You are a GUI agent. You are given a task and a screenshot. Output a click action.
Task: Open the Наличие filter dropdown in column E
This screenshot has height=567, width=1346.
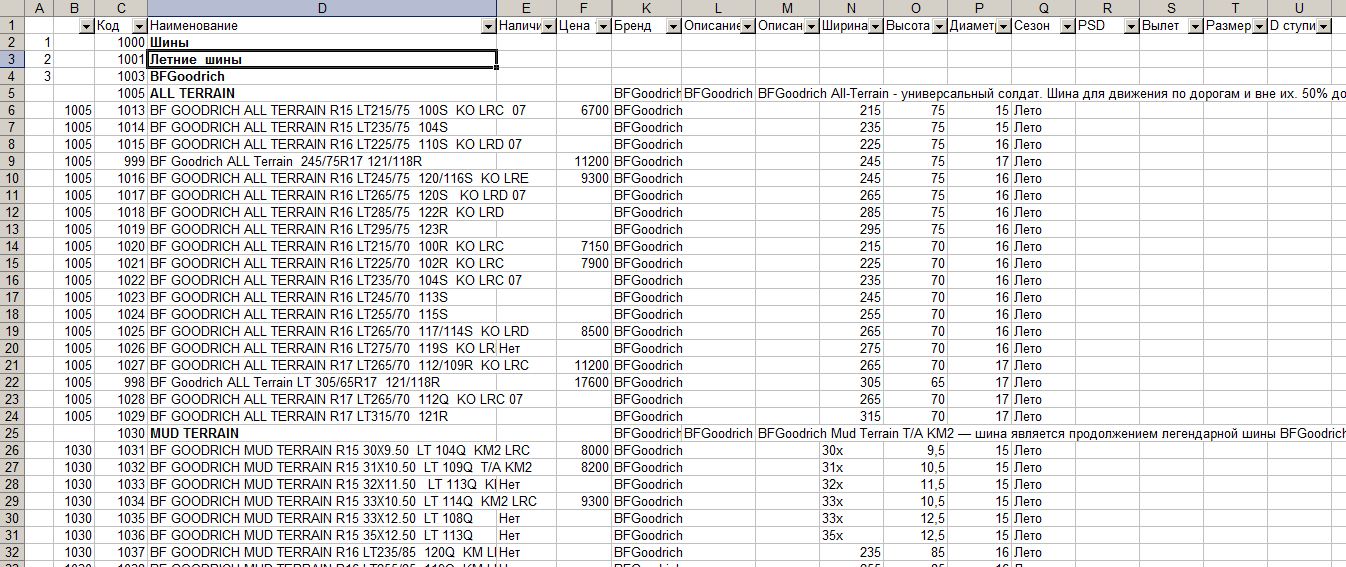coord(548,26)
